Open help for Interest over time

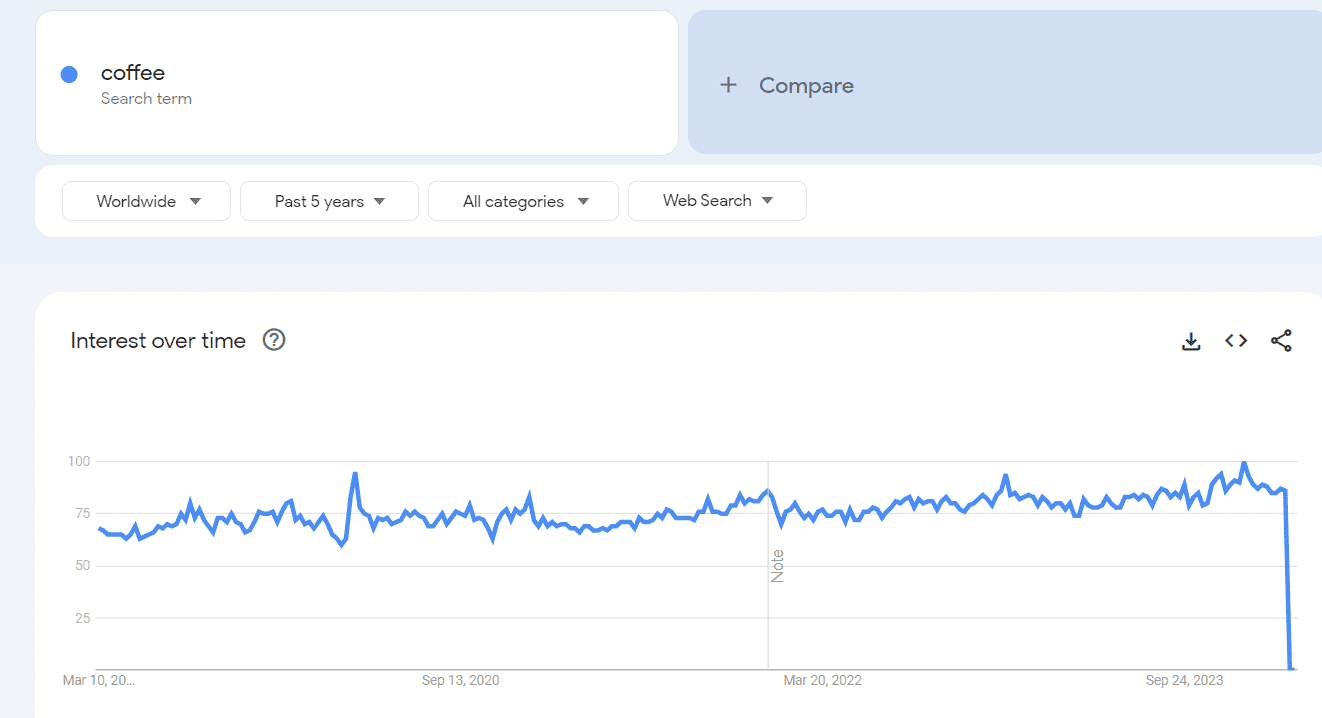coord(274,340)
